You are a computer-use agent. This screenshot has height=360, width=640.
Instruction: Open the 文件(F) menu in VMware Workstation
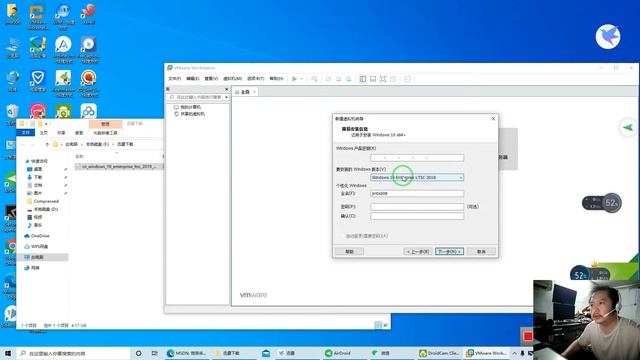174,78
